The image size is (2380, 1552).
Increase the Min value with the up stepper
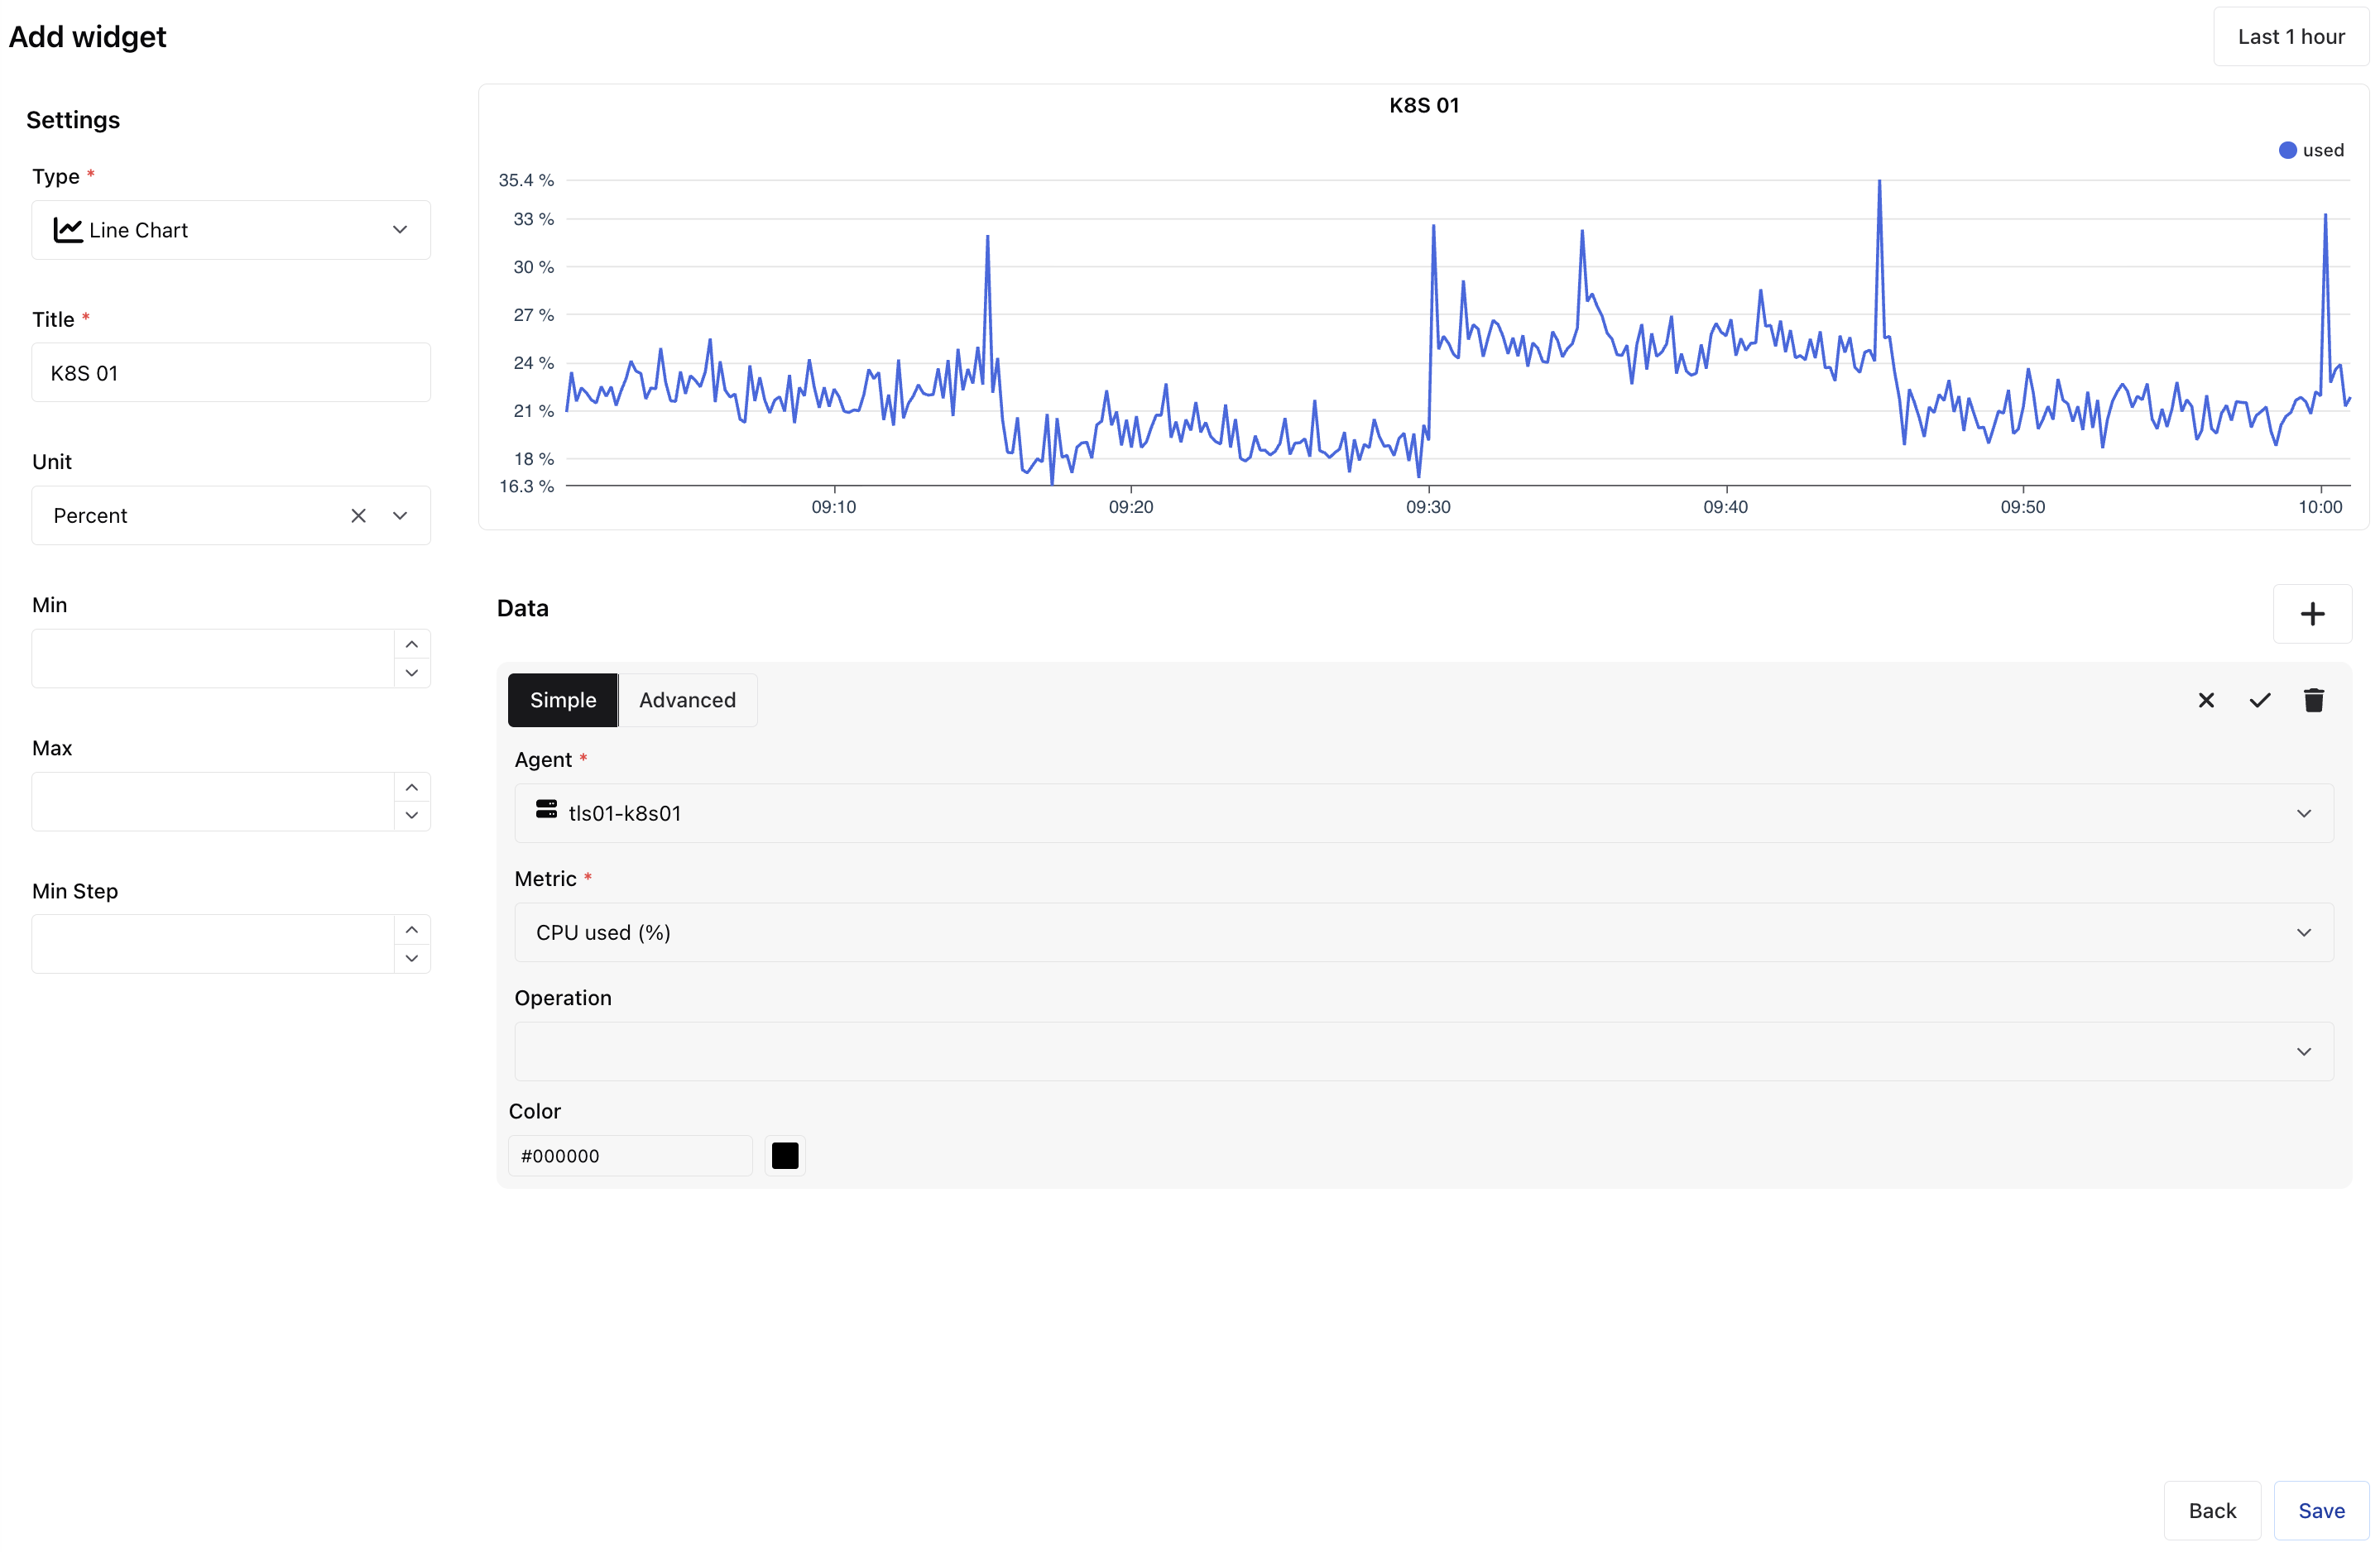(412, 643)
